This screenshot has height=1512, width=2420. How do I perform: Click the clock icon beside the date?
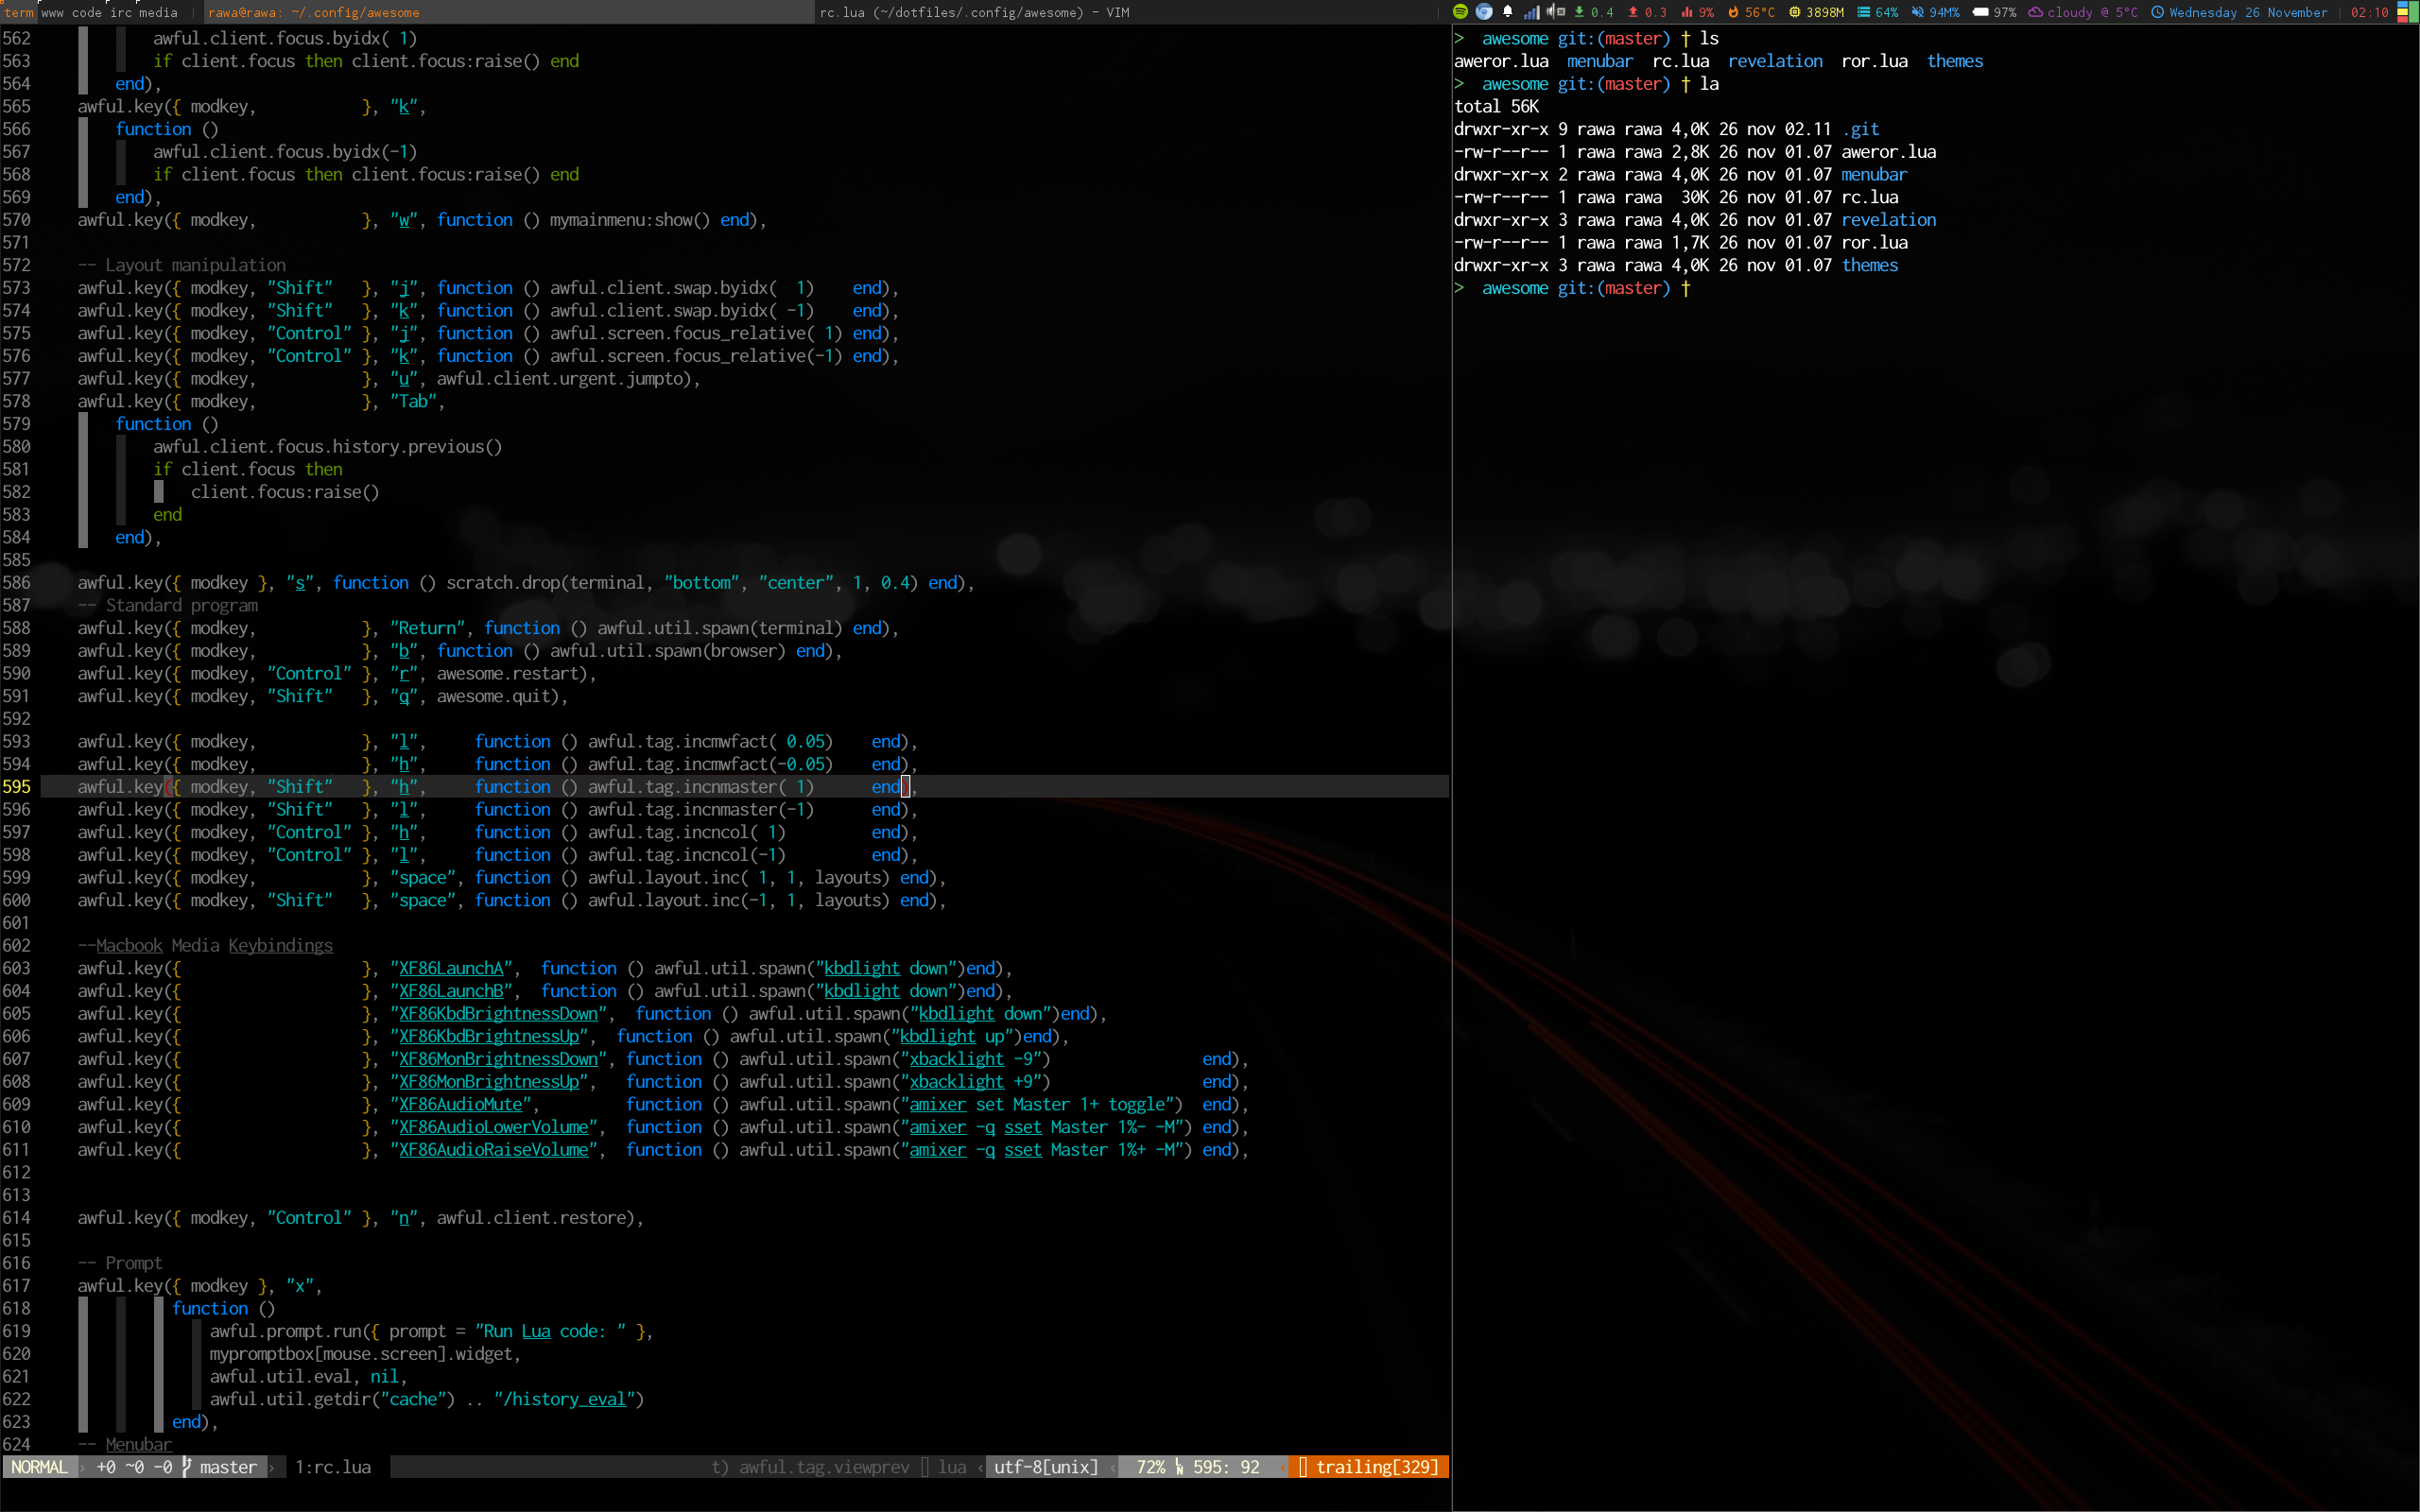click(x=2157, y=12)
